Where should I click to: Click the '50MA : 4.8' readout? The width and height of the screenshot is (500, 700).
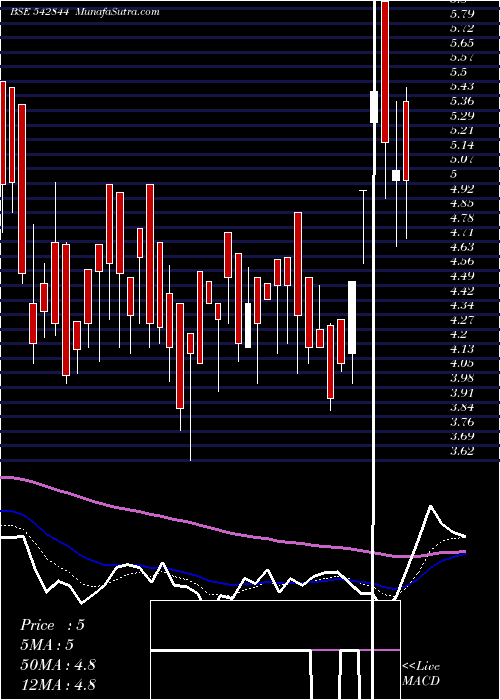coord(58,665)
